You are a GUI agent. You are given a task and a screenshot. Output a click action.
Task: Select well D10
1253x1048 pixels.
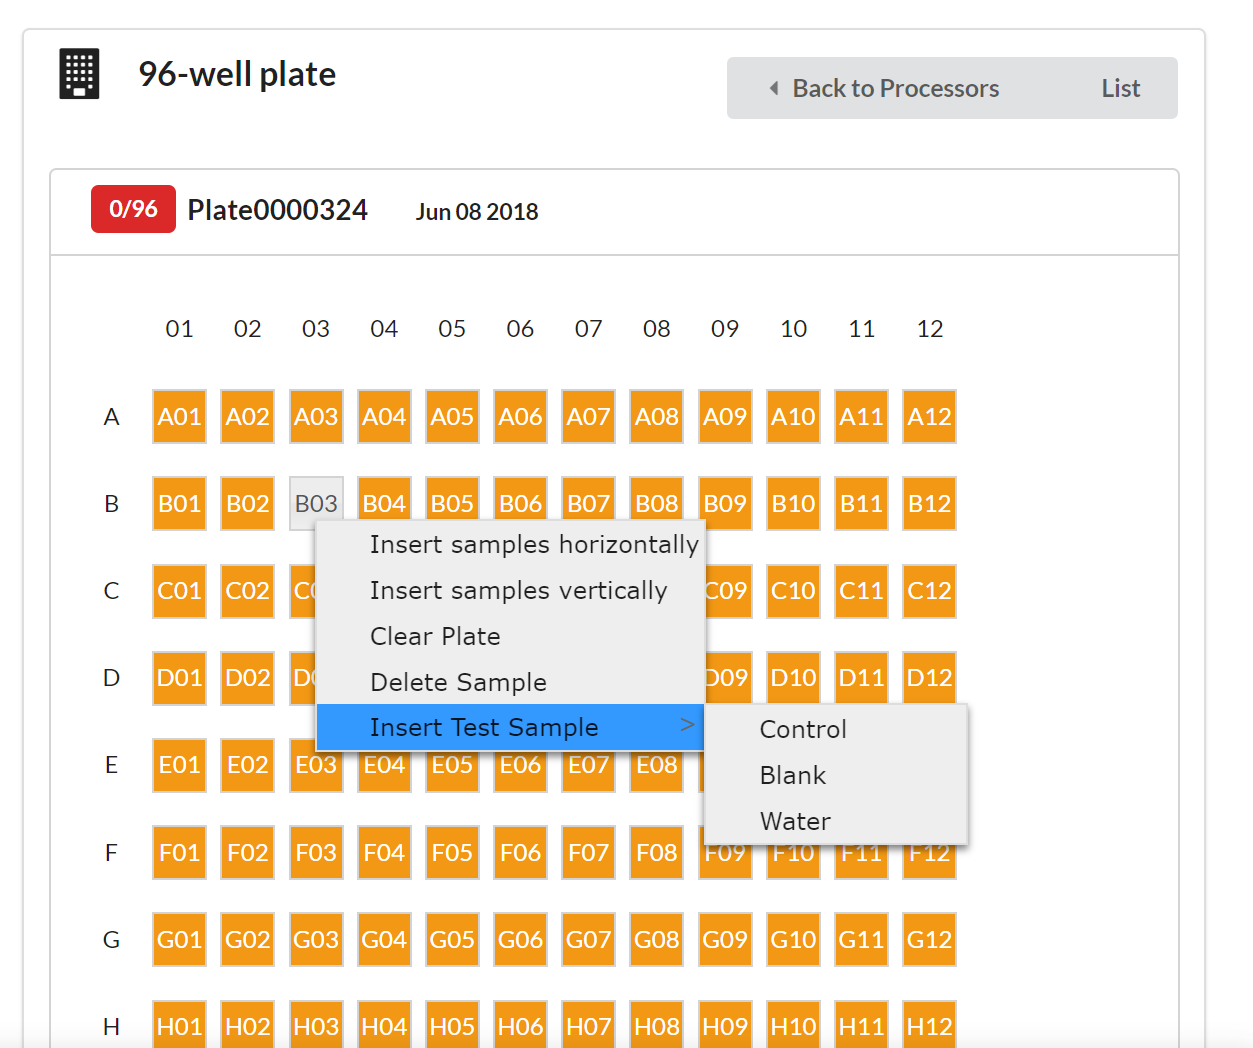click(793, 678)
